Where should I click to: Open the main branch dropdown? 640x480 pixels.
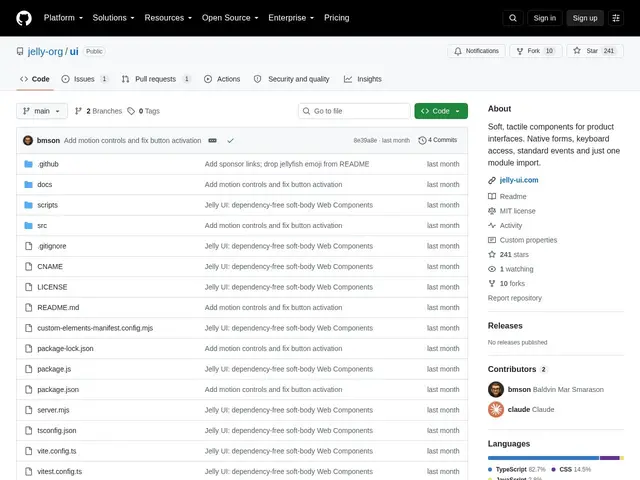pos(42,111)
